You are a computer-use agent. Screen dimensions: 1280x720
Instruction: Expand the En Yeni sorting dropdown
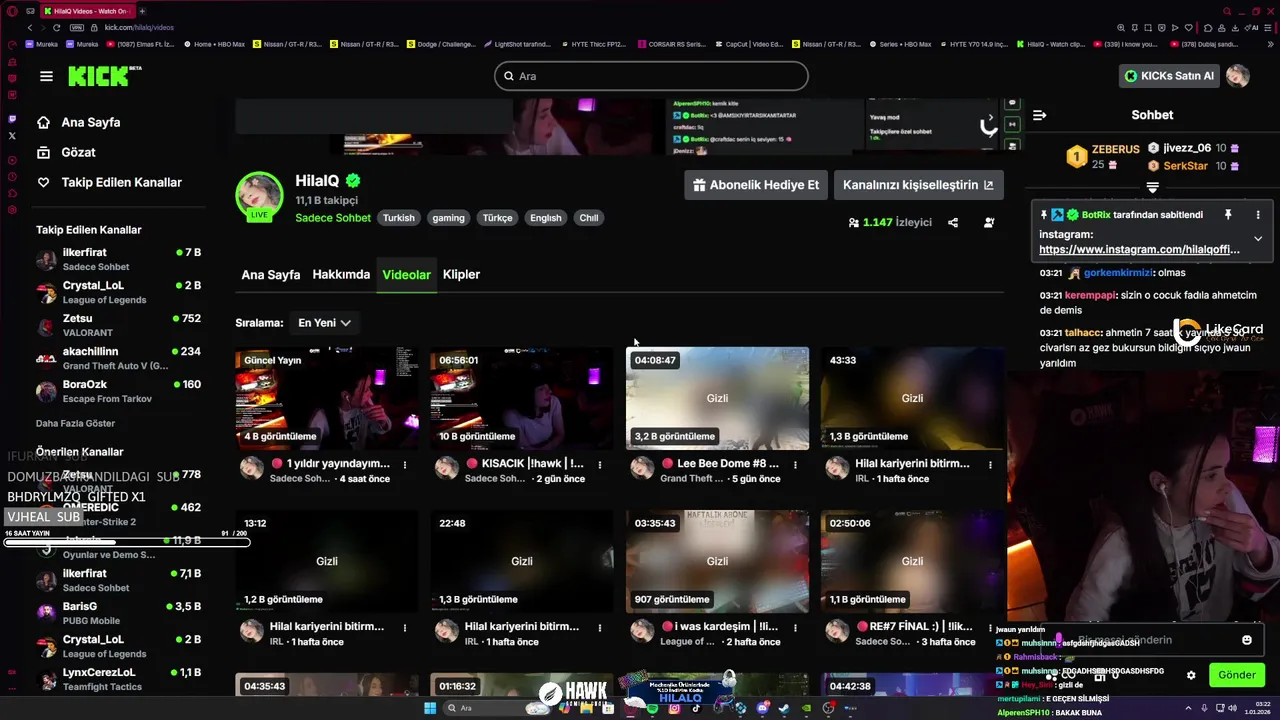[324, 323]
